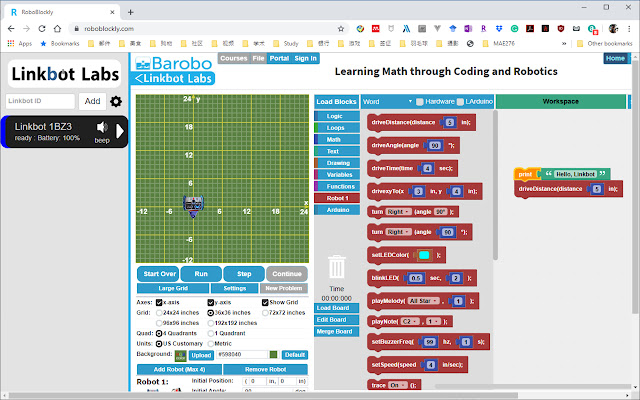Click the background image picker icon
This screenshot has width=640, height=400.
pyautogui.click(x=180, y=356)
